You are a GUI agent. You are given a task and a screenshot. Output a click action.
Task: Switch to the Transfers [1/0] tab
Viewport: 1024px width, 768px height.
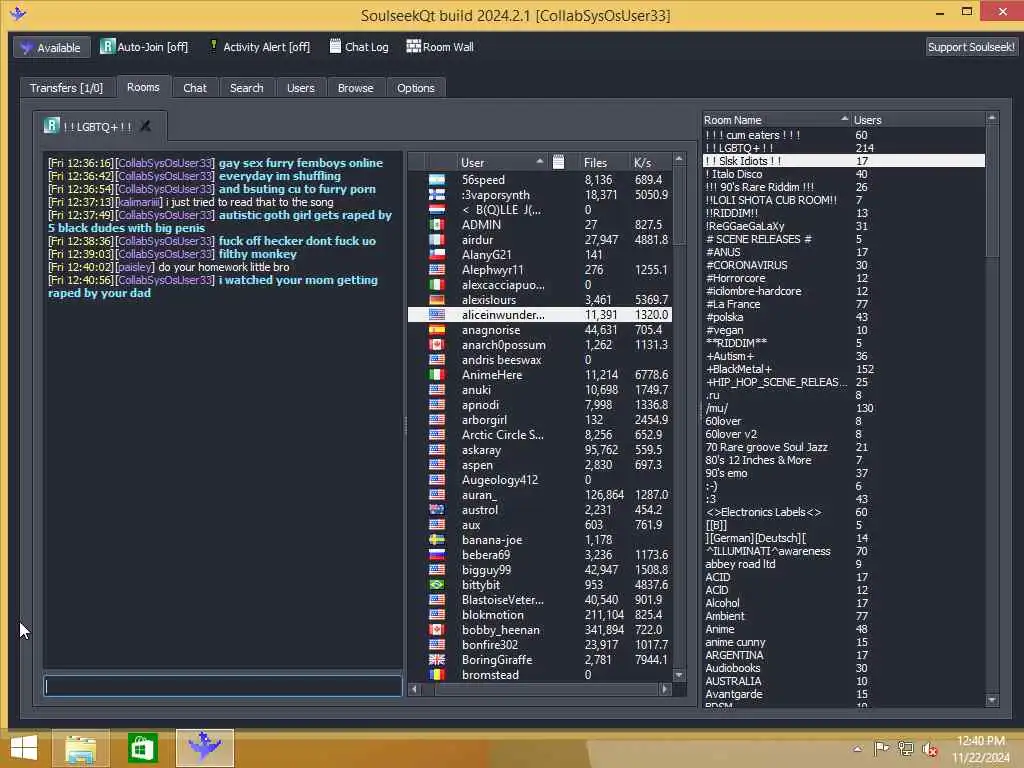tap(67, 88)
